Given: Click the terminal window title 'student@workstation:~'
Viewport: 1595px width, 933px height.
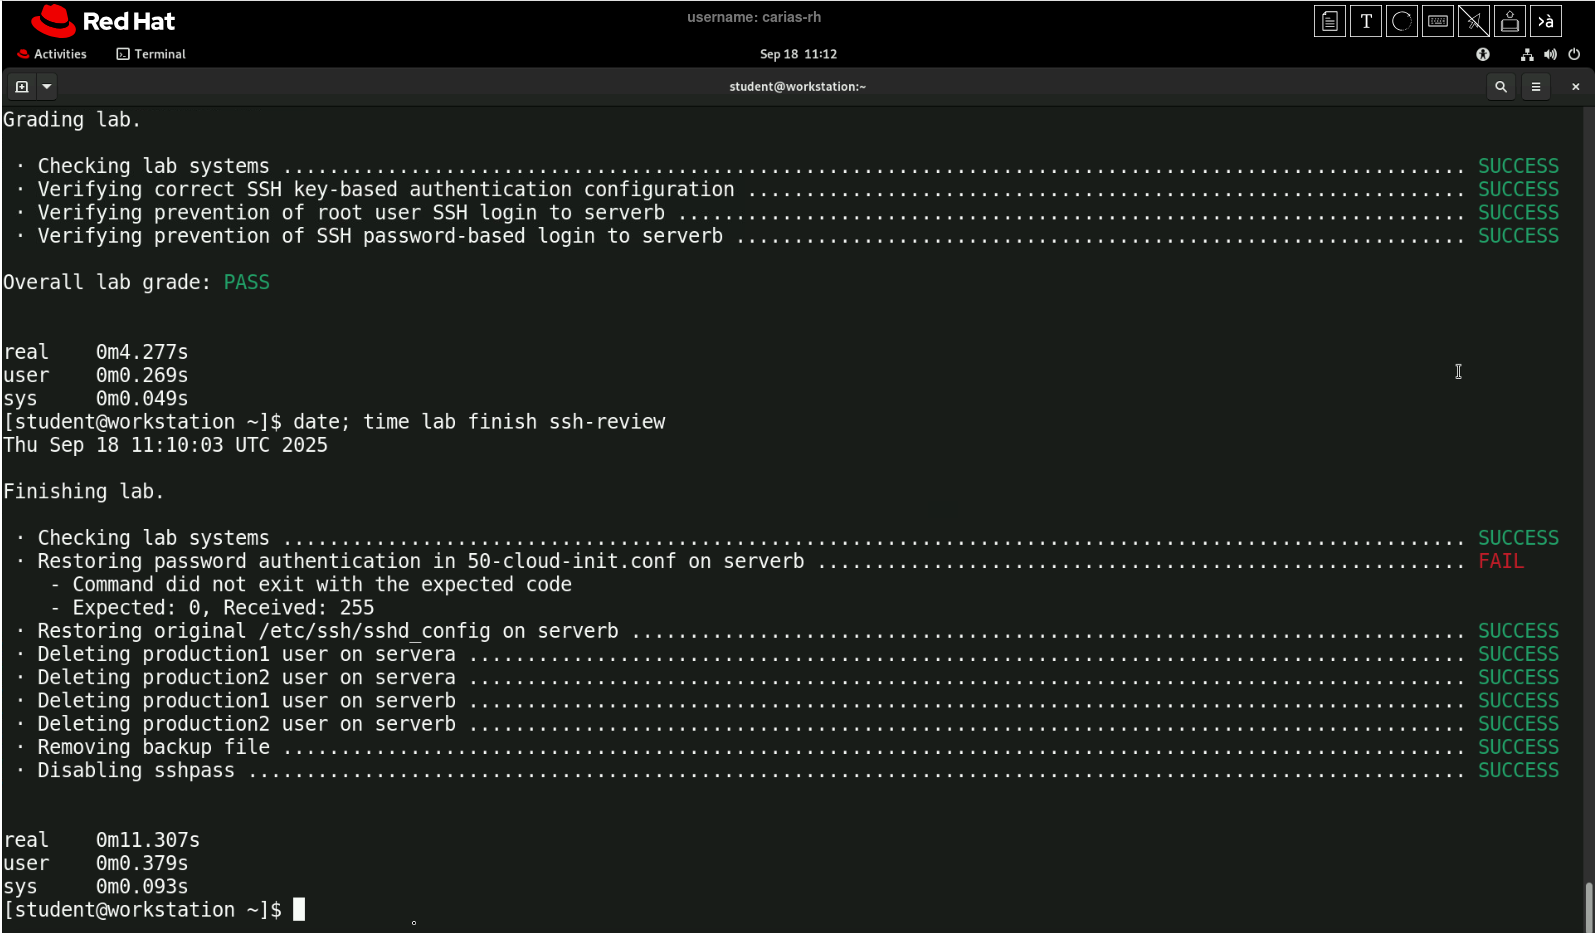Looking at the screenshot, I should pyautogui.click(x=797, y=87).
